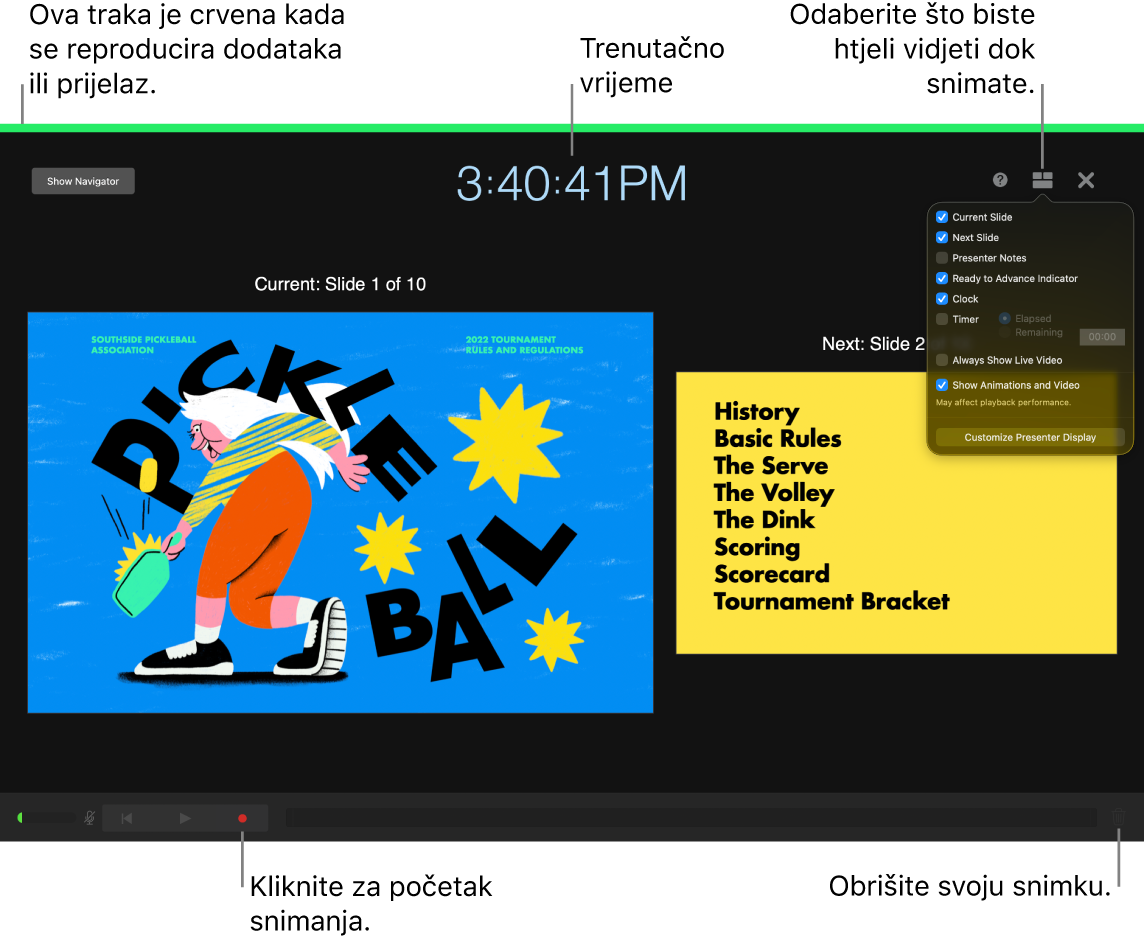Viewport: 1144px width, 939px height.
Task: Toggle Ready to Advance Indicator checkbox
Action: point(942,279)
